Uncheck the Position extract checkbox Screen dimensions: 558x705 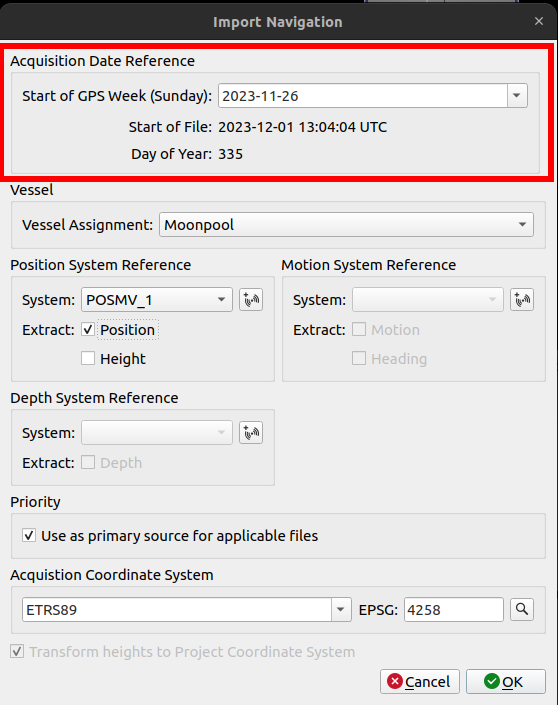pyautogui.click(x=88, y=330)
